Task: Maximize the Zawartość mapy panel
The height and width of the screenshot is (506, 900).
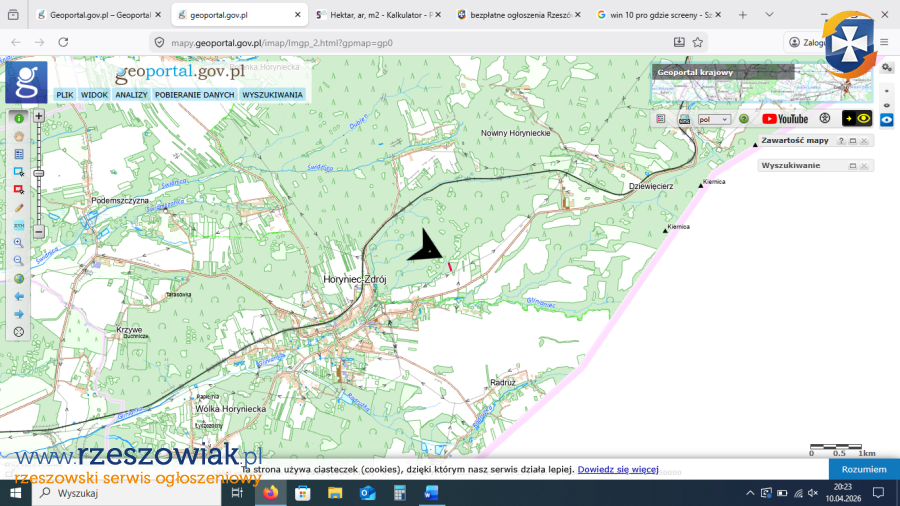Action: [853, 141]
